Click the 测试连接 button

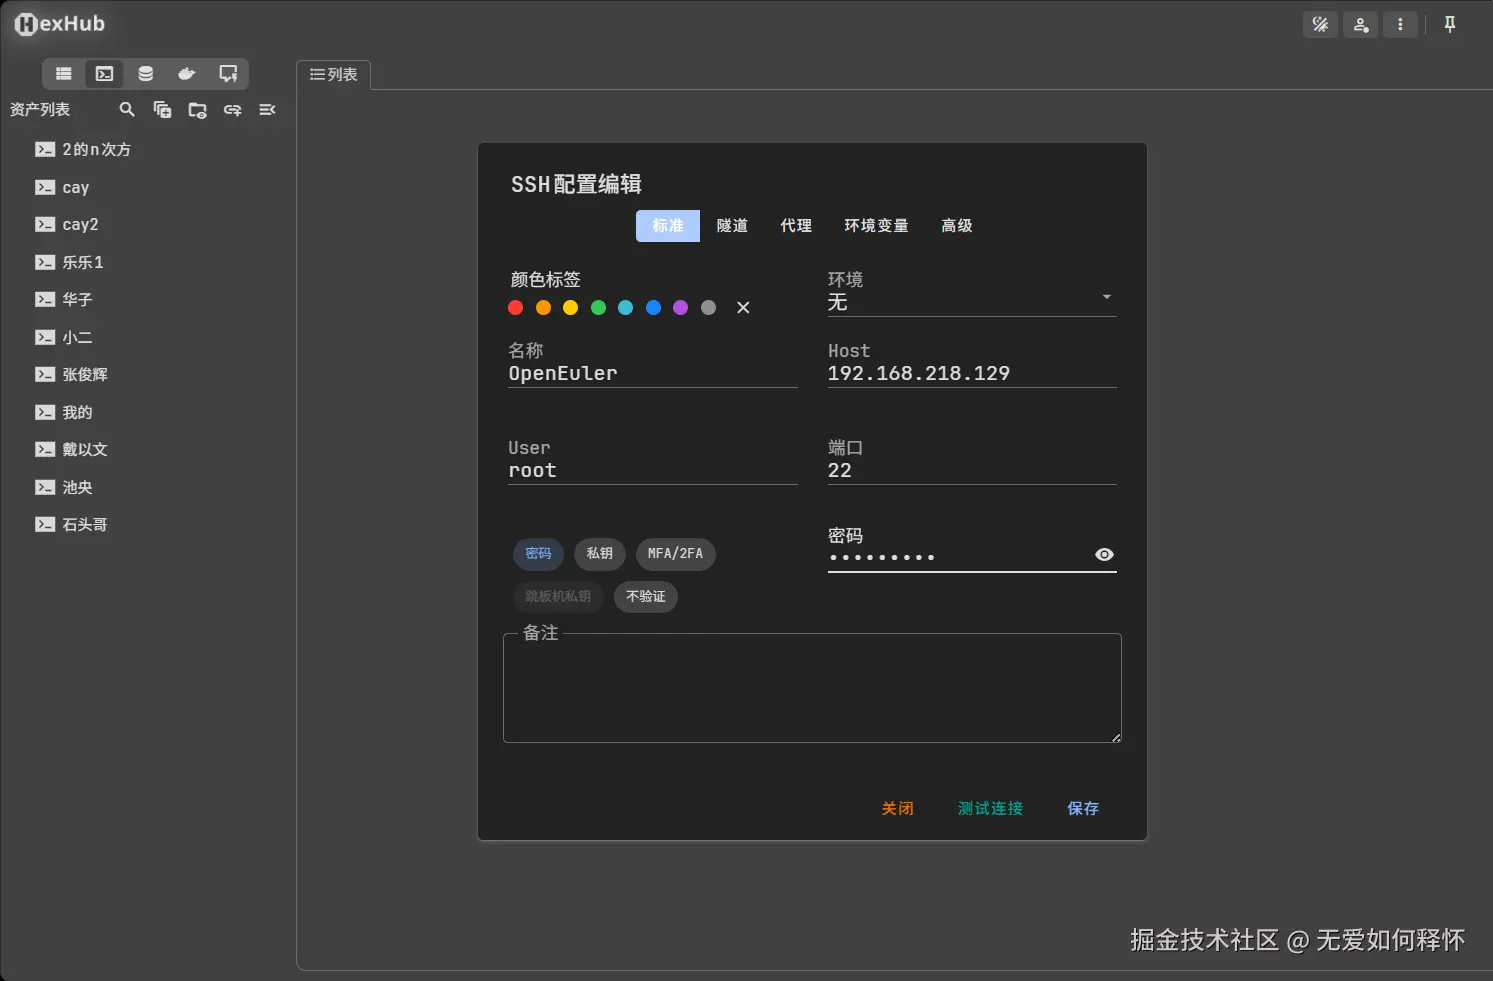point(990,809)
